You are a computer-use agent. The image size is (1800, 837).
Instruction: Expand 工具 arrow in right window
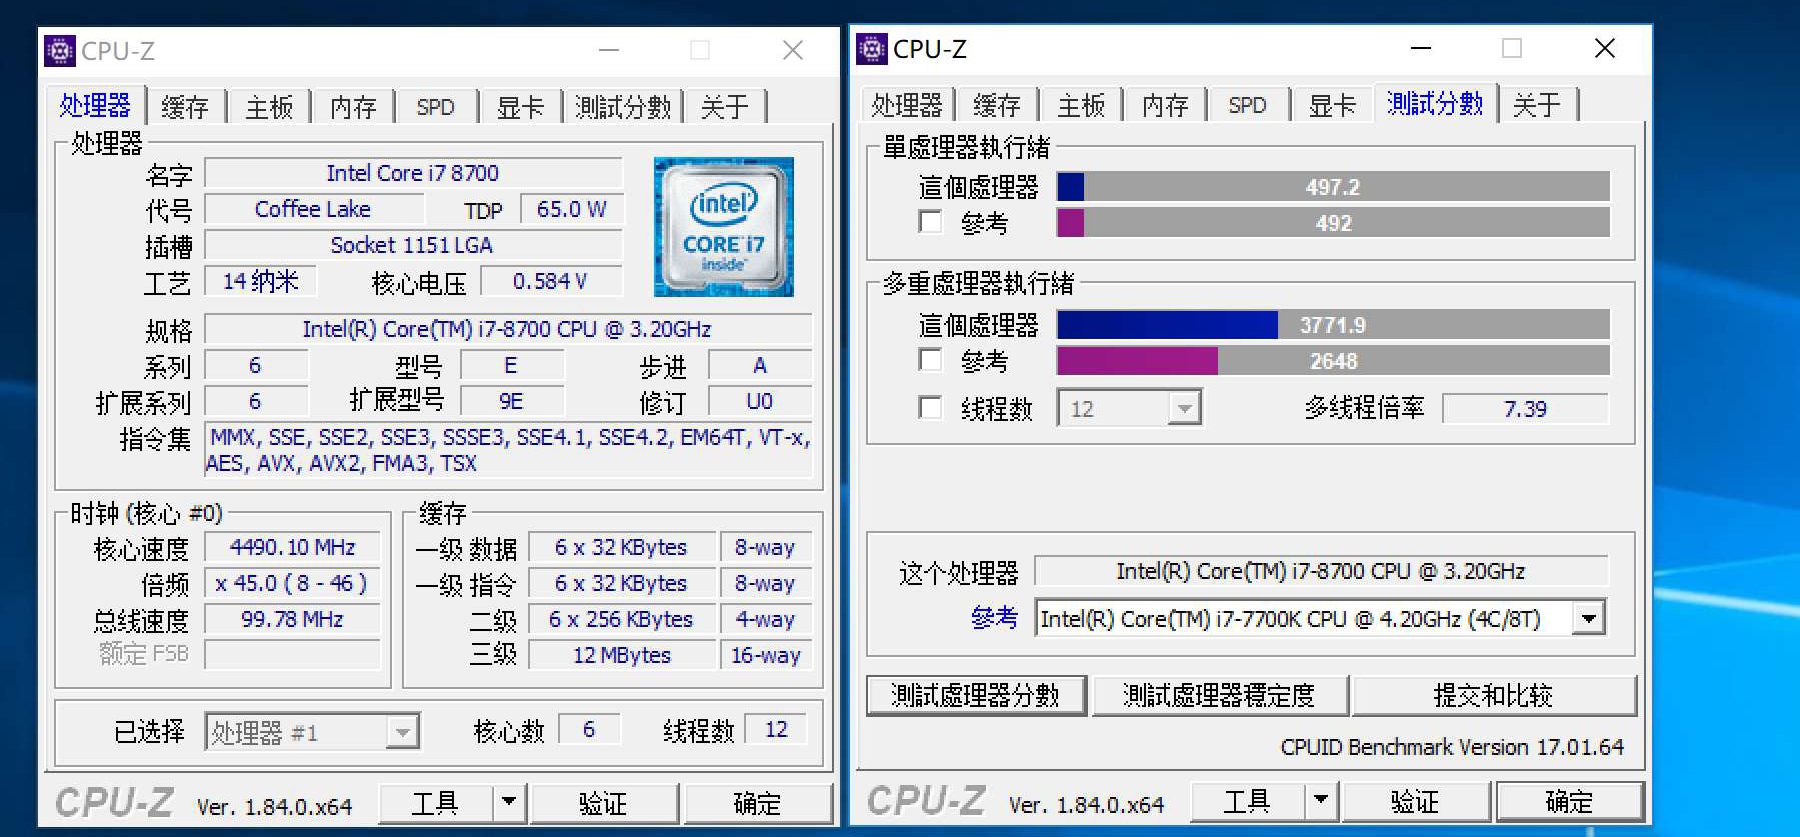click(1321, 800)
